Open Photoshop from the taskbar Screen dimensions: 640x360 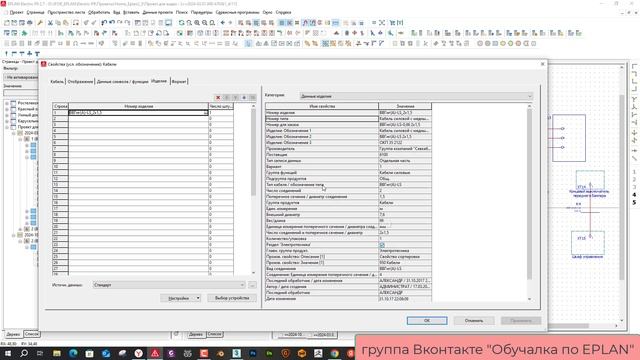pos(253,353)
